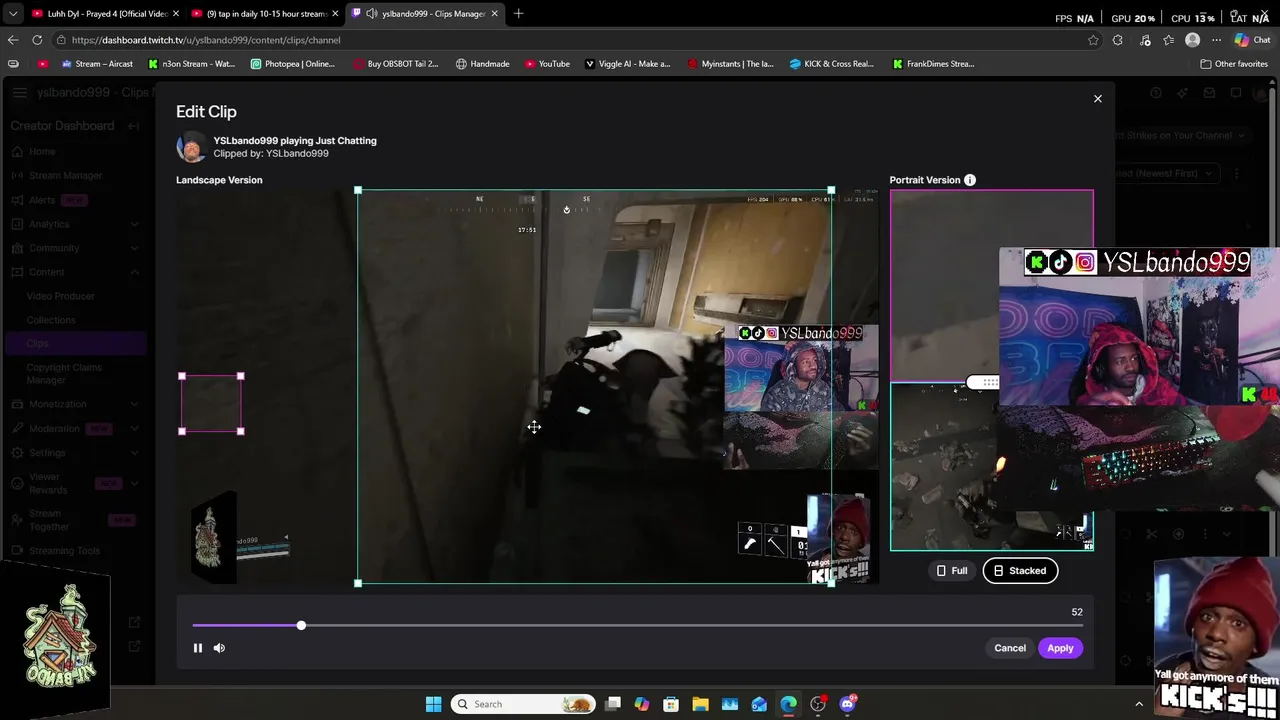Open the FrankDimes Stream bookmark
Viewport: 1280px width, 720px height.
click(x=934, y=64)
